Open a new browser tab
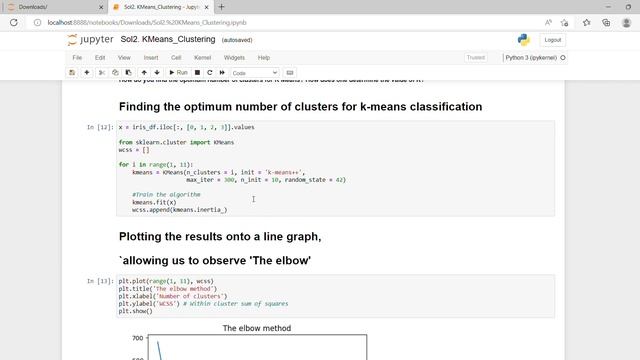 (221, 7)
